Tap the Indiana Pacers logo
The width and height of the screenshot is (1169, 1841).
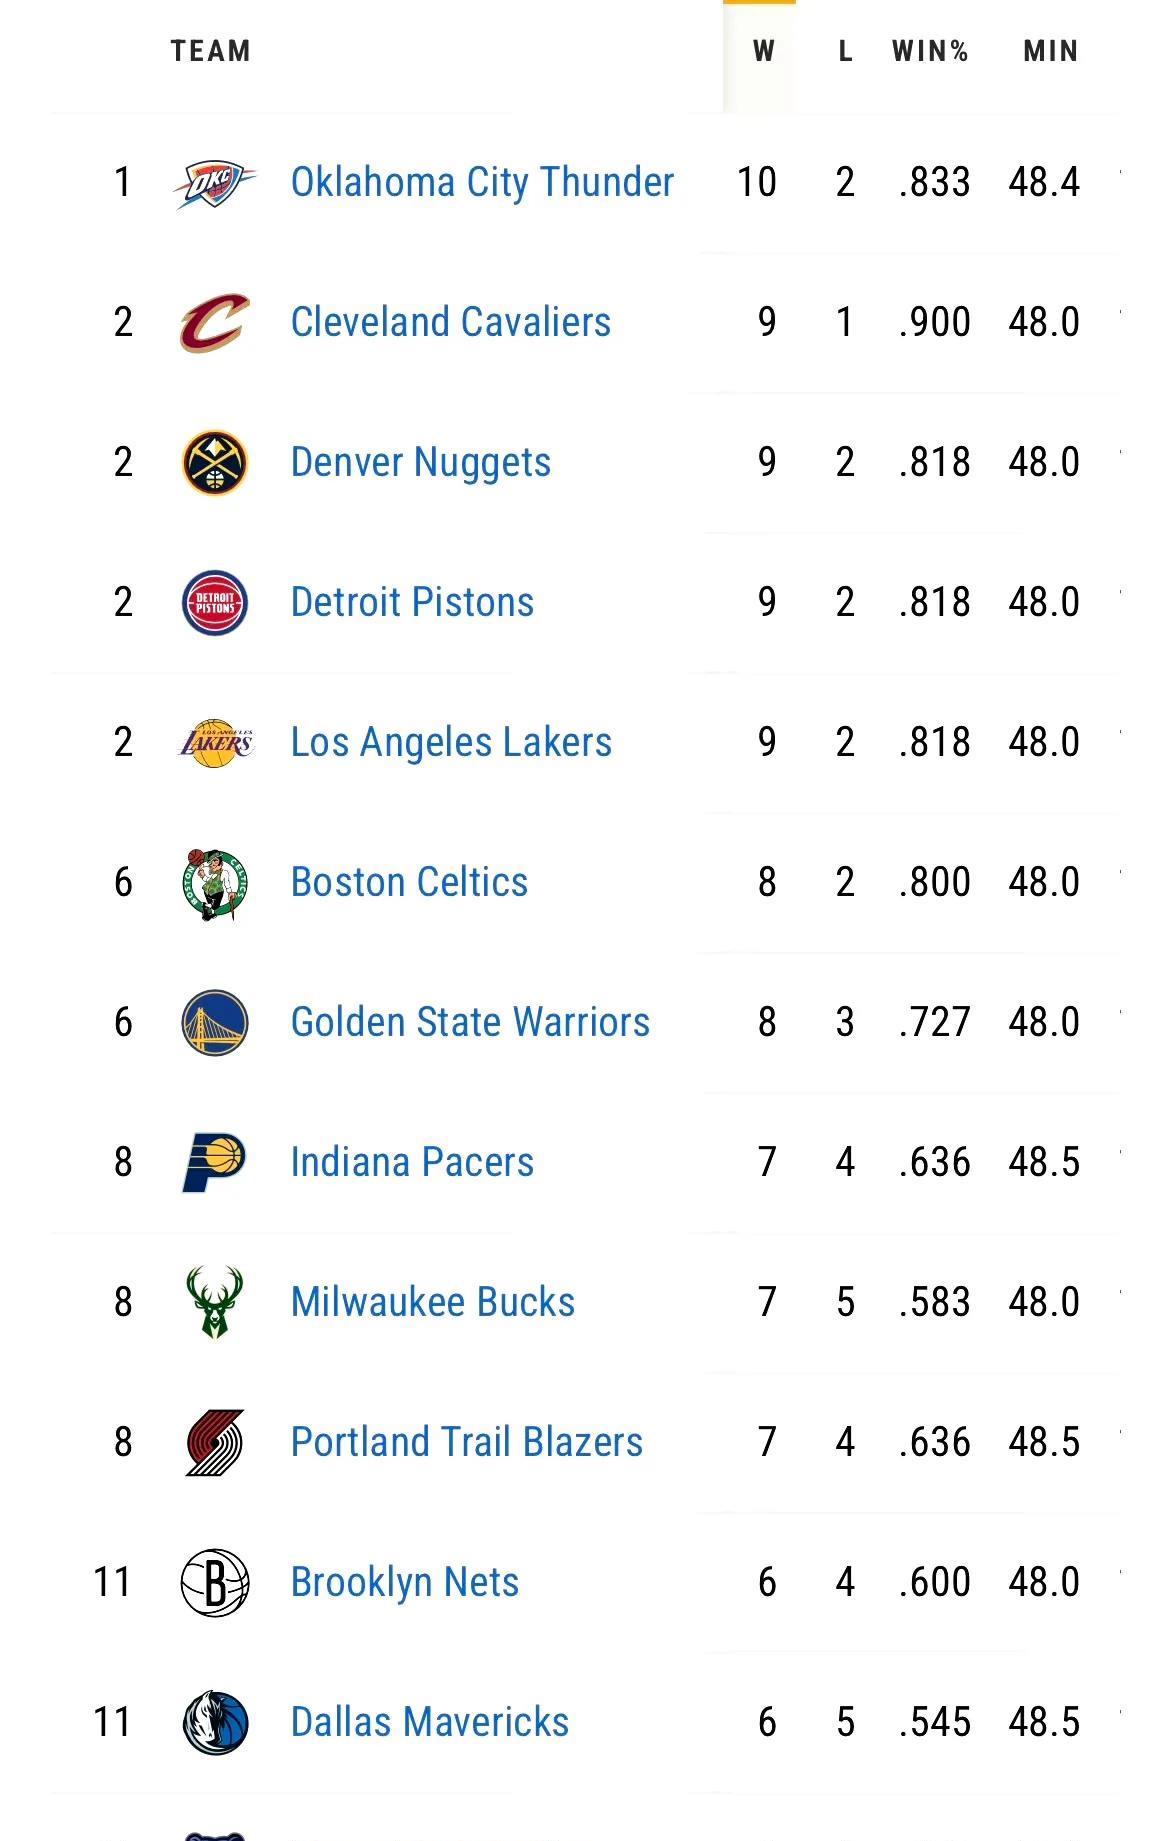(x=215, y=1163)
